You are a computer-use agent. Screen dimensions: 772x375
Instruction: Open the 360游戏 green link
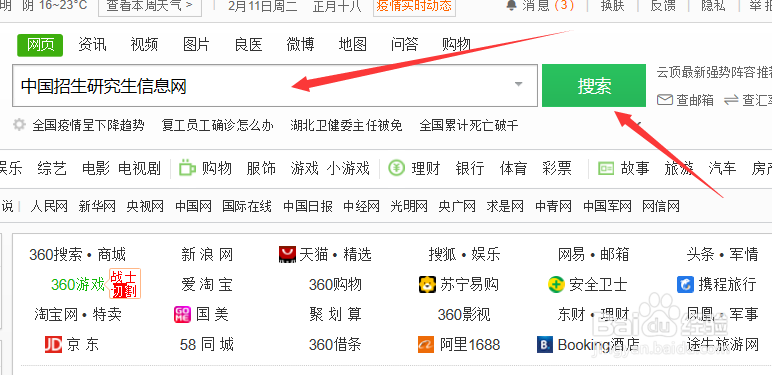(78, 284)
